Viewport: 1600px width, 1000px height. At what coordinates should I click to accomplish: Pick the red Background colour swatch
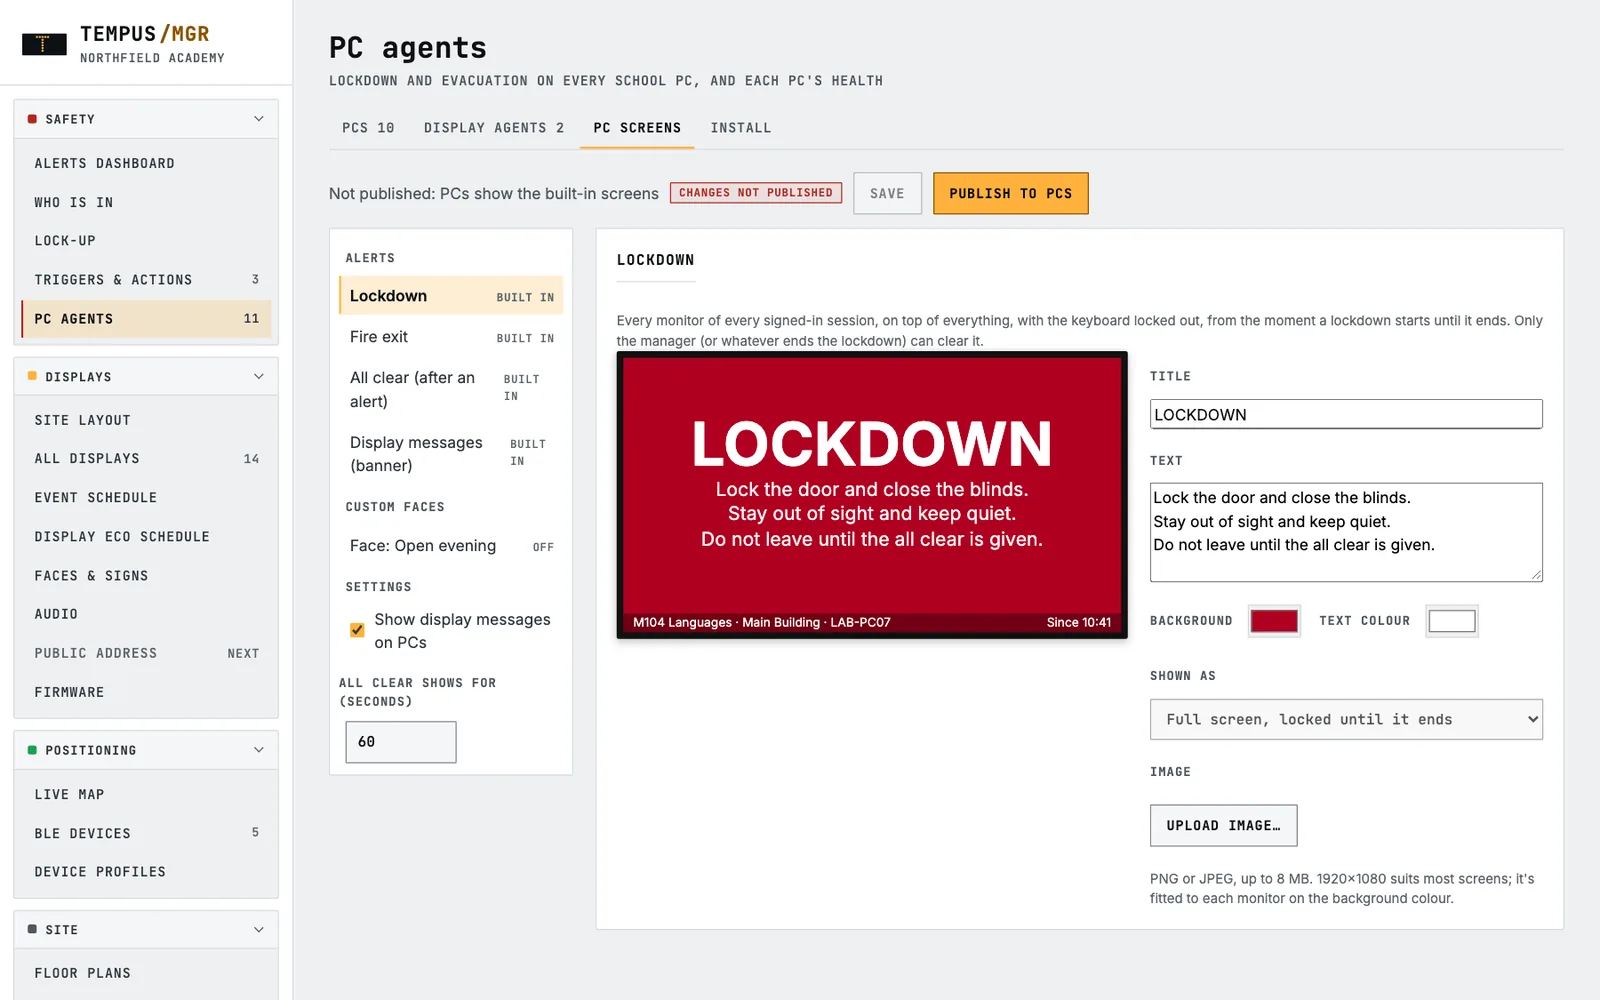tap(1274, 621)
